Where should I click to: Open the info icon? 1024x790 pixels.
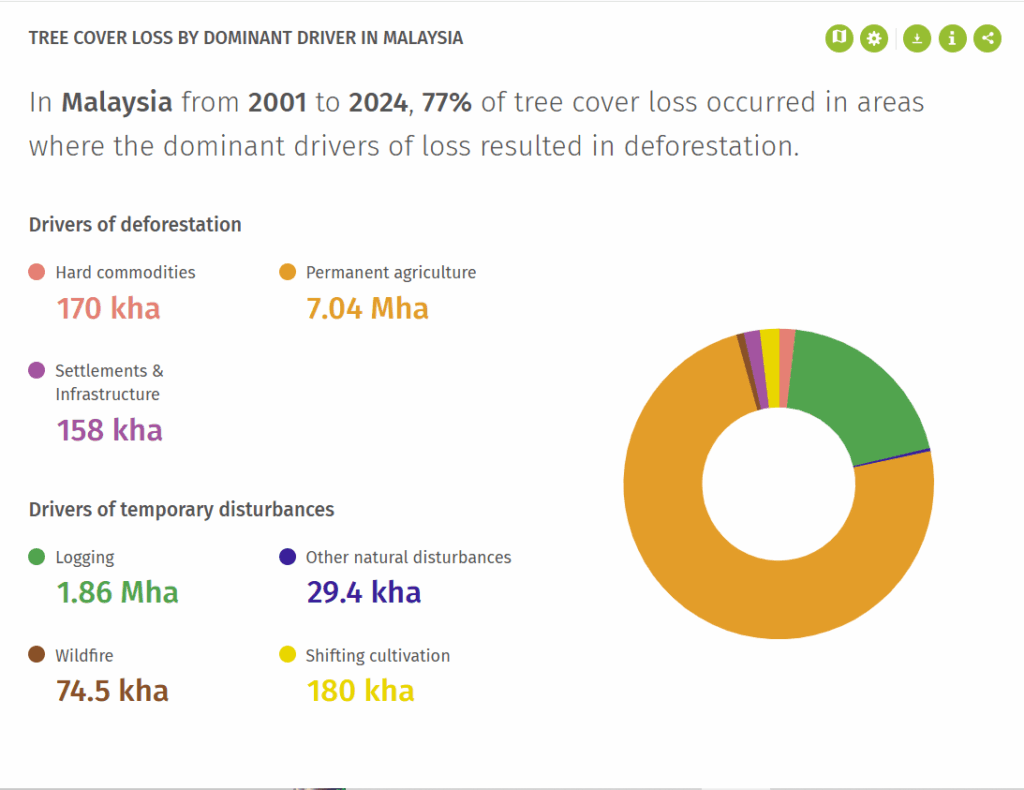pyautogui.click(x=952, y=38)
